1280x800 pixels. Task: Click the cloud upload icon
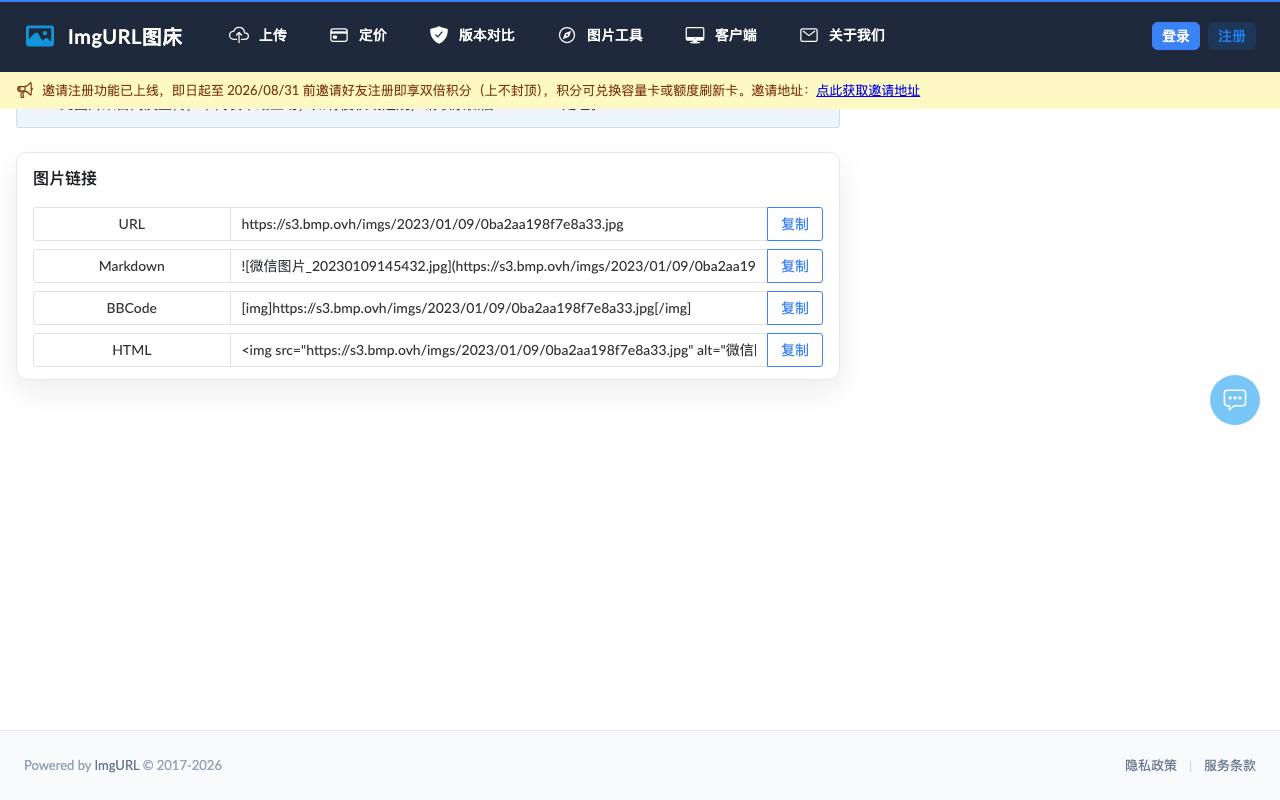(239, 35)
